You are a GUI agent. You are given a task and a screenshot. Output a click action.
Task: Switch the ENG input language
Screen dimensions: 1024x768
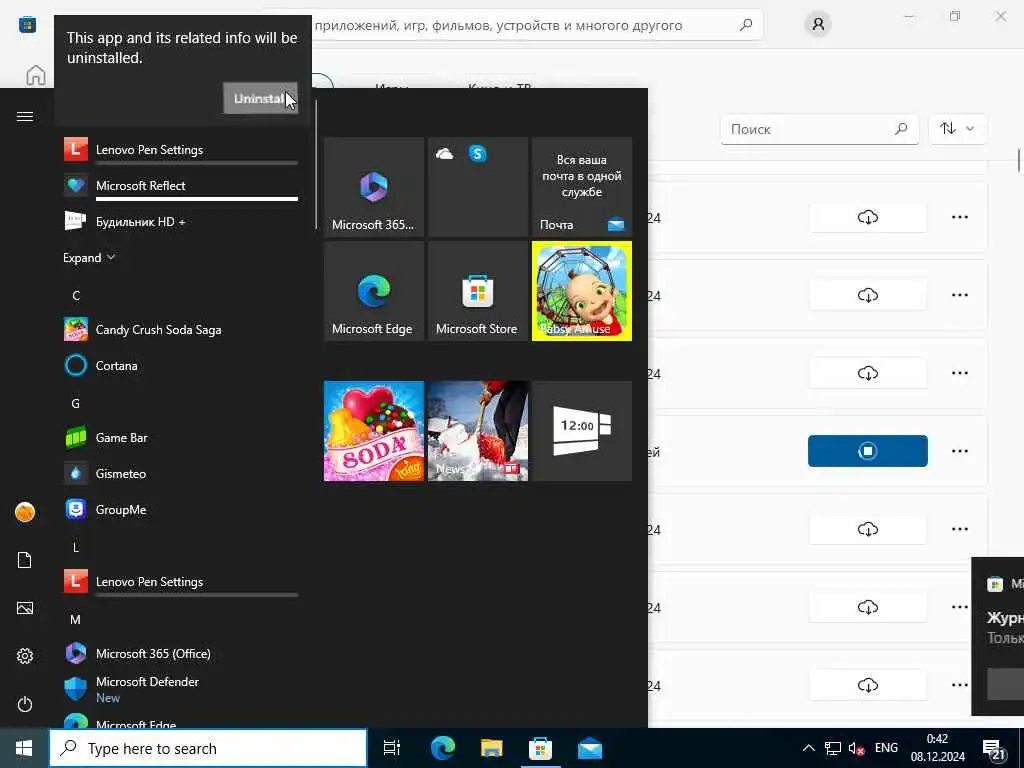886,748
